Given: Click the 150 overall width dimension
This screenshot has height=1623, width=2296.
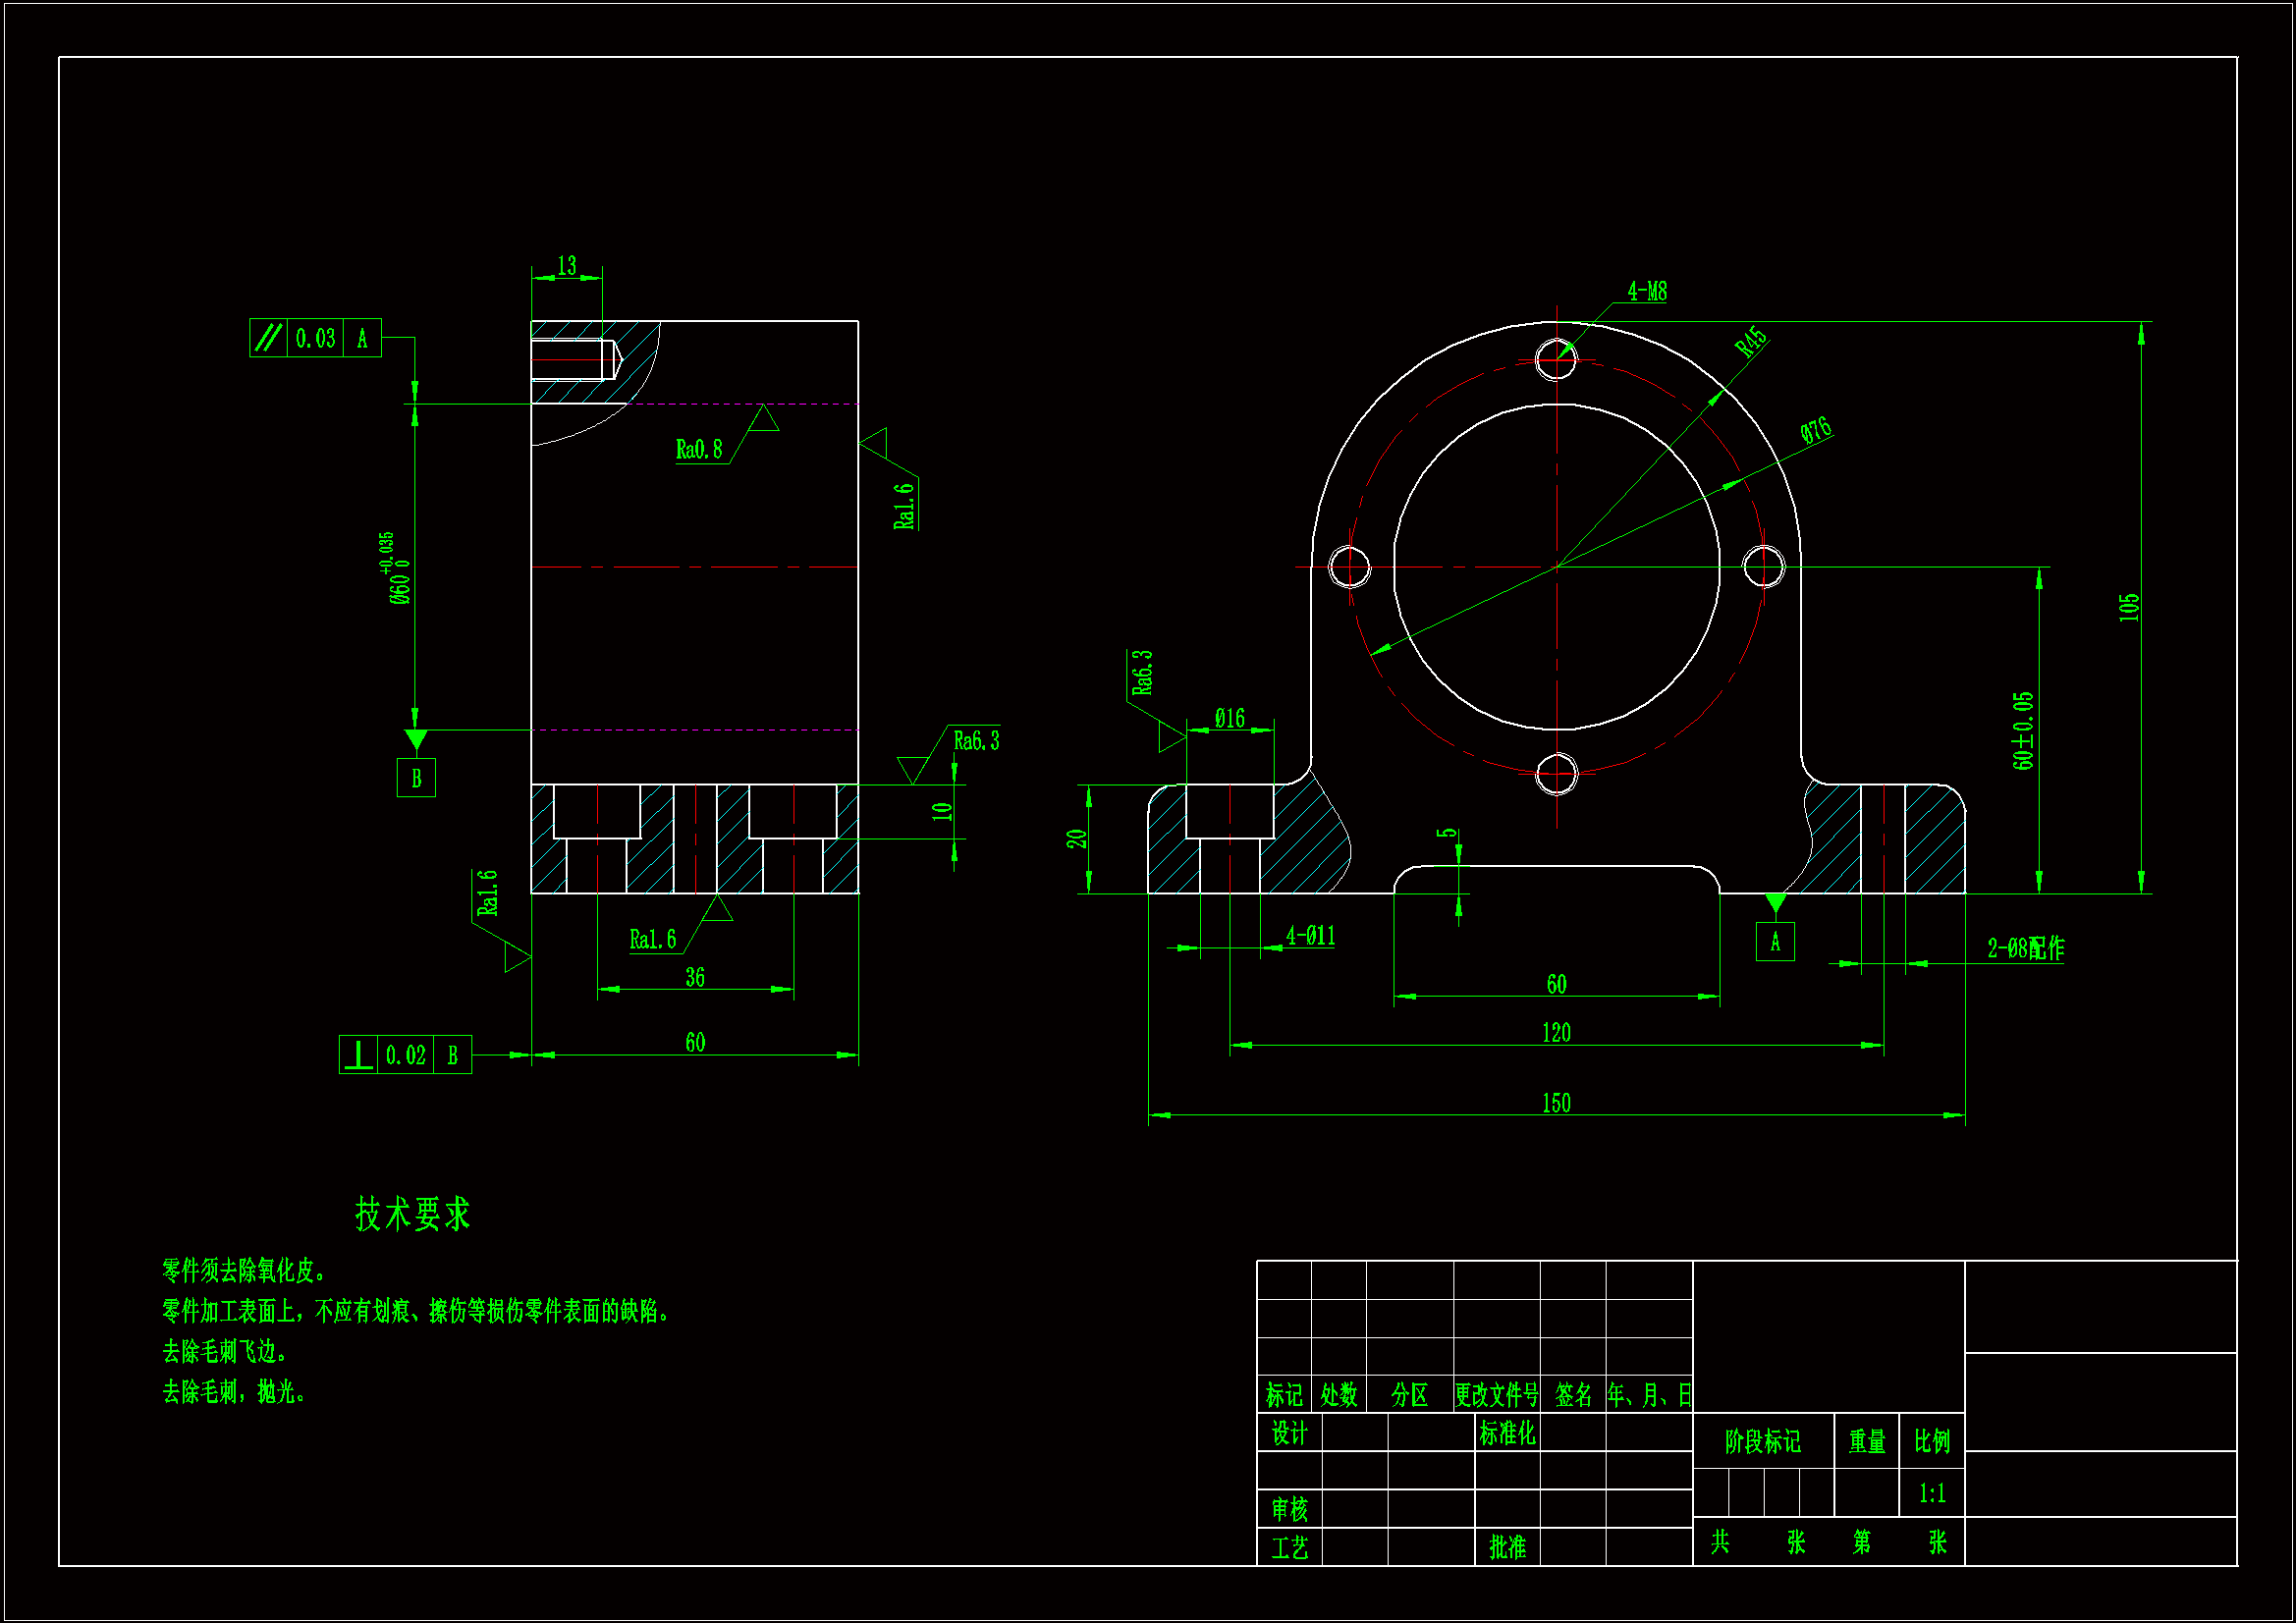Looking at the screenshot, I should click(x=1556, y=1103).
